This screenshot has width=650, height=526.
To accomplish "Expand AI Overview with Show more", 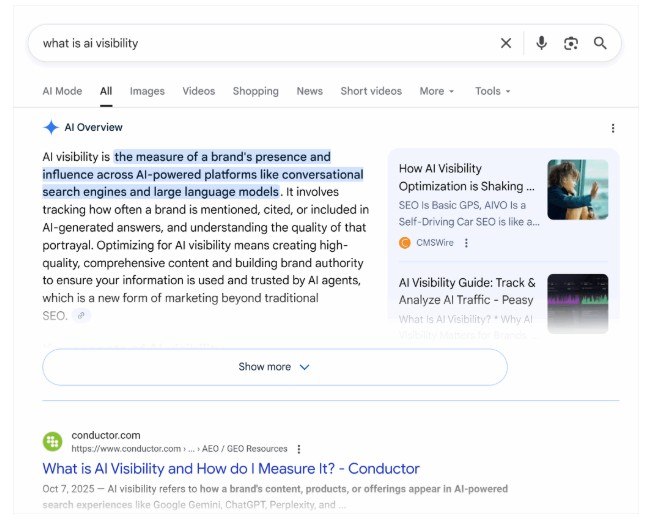I will (274, 367).
